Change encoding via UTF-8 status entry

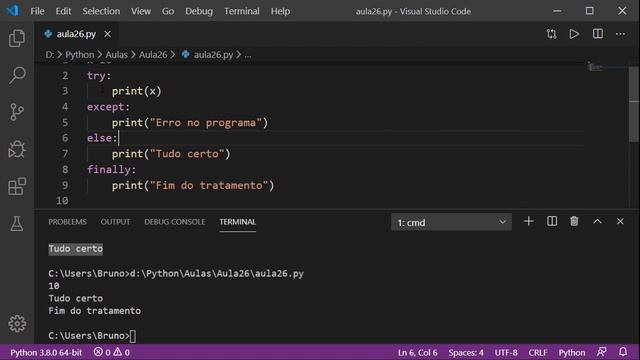[506, 352]
